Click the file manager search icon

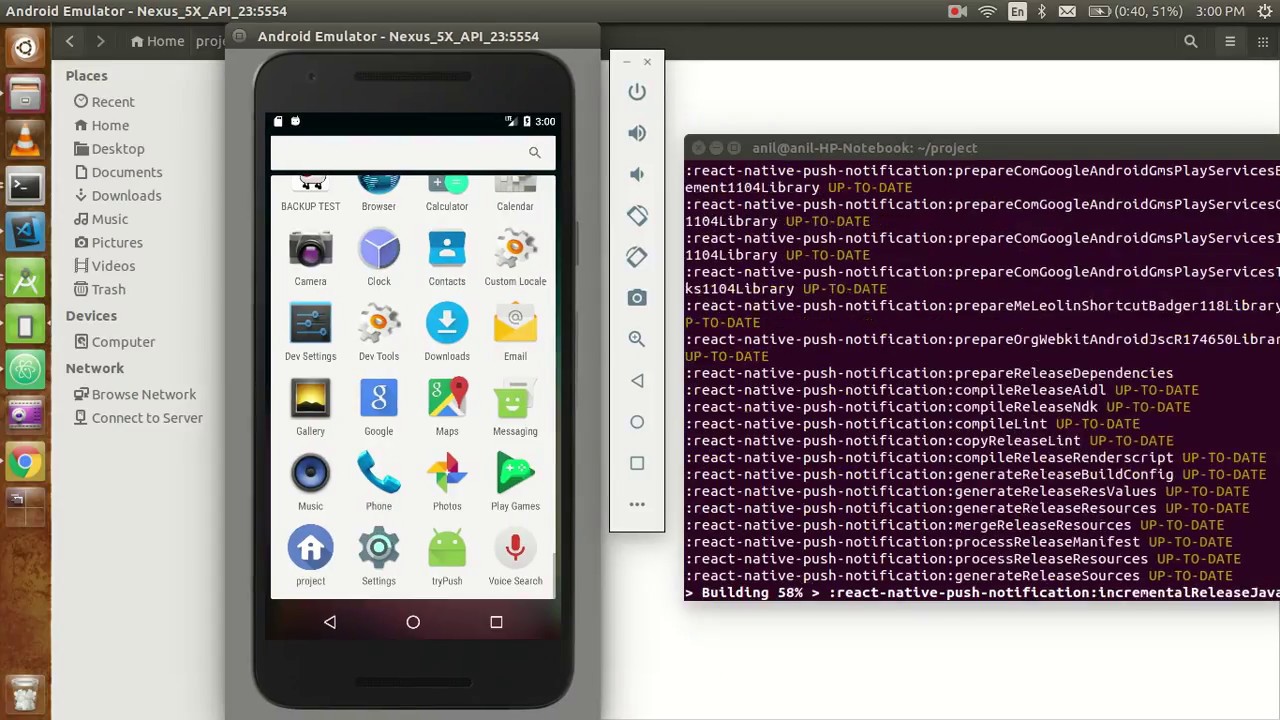[x=1190, y=41]
